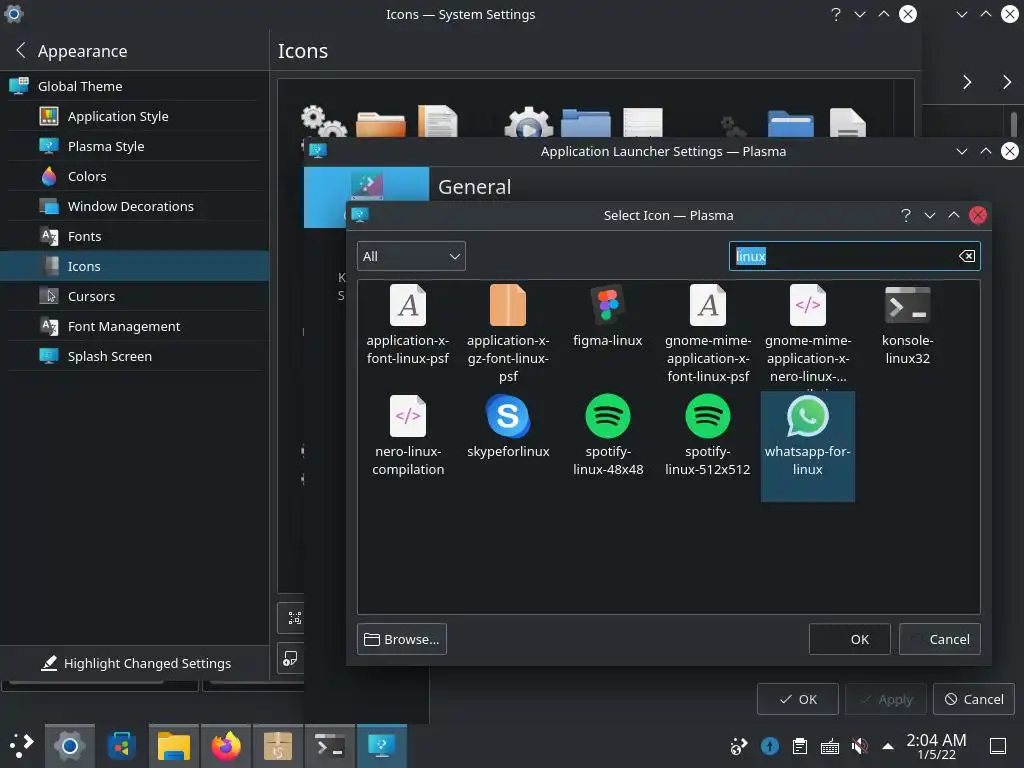Open Konsole terminal from taskbar
The image size is (1024, 768).
[x=330, y=746]
